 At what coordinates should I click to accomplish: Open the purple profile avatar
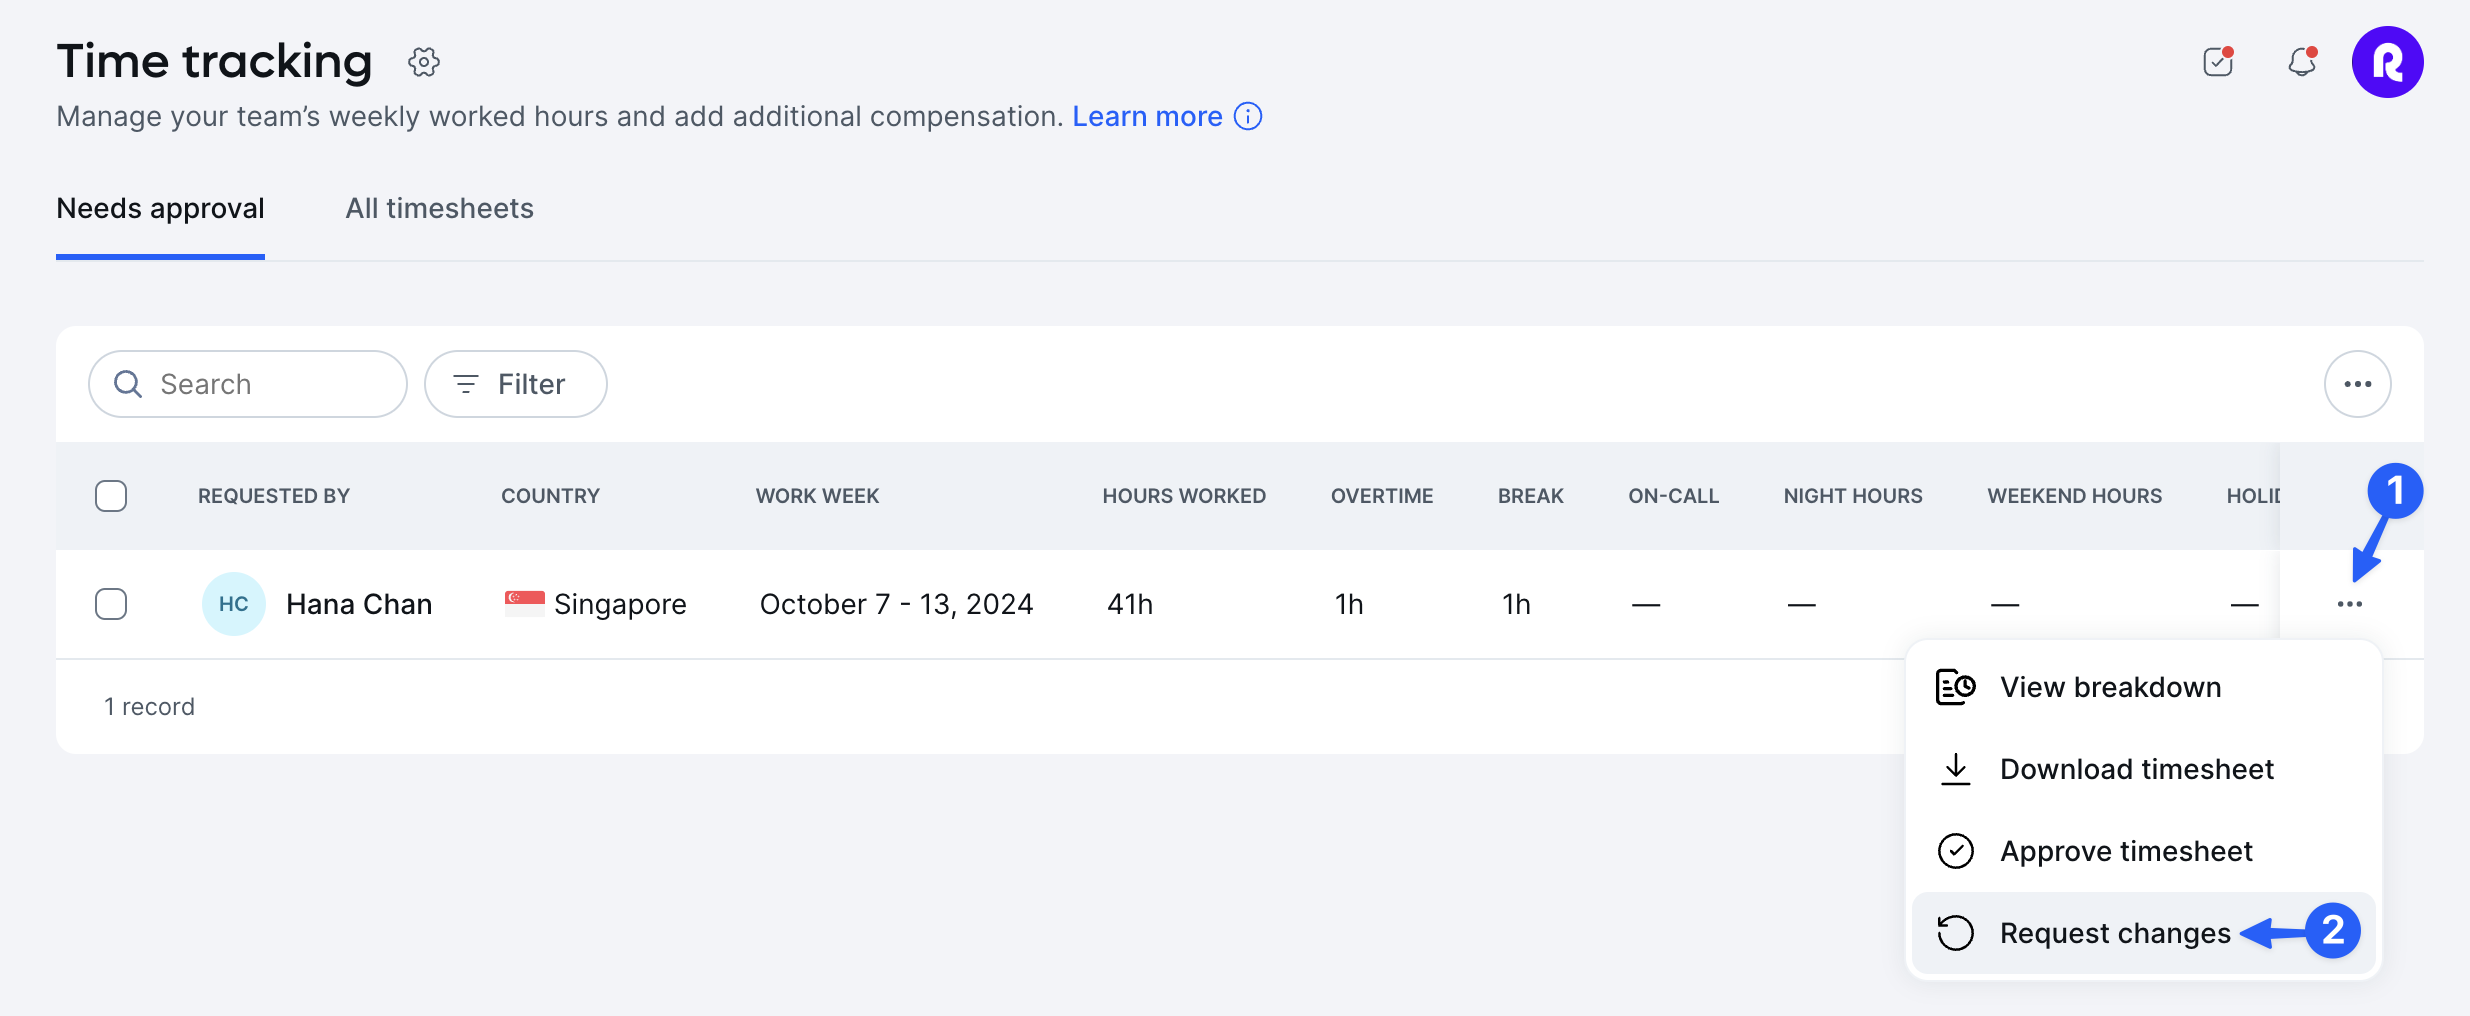[2387, 62]
